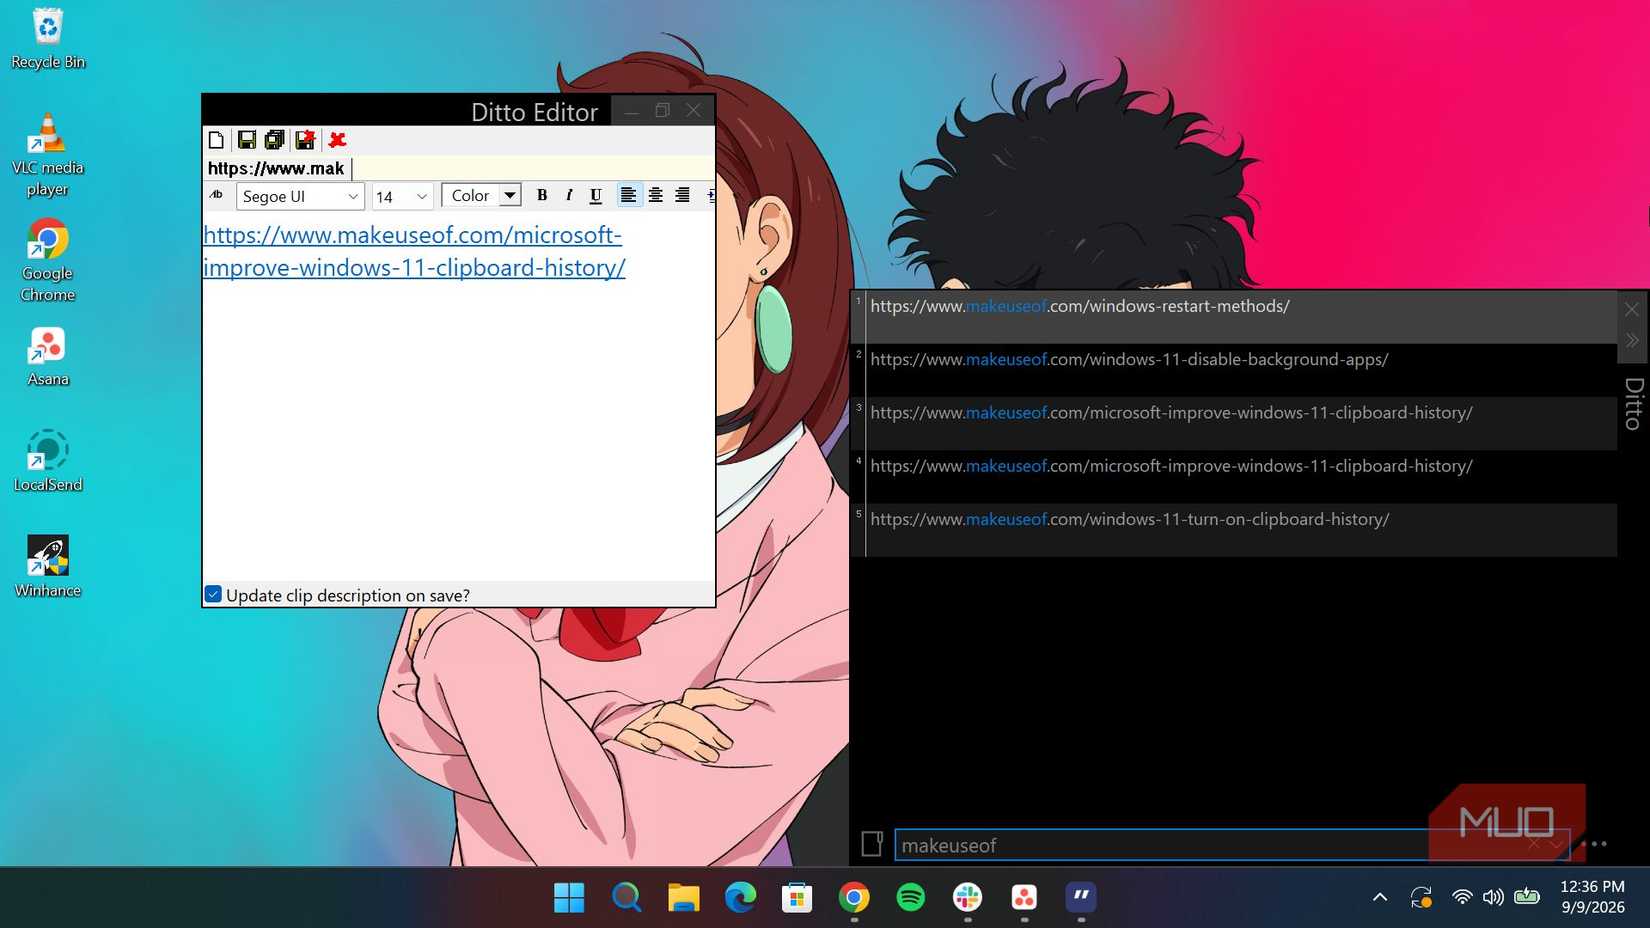Open the font size 14 dropdown
The image size is (1650, 928).
(x=402, y=196)
